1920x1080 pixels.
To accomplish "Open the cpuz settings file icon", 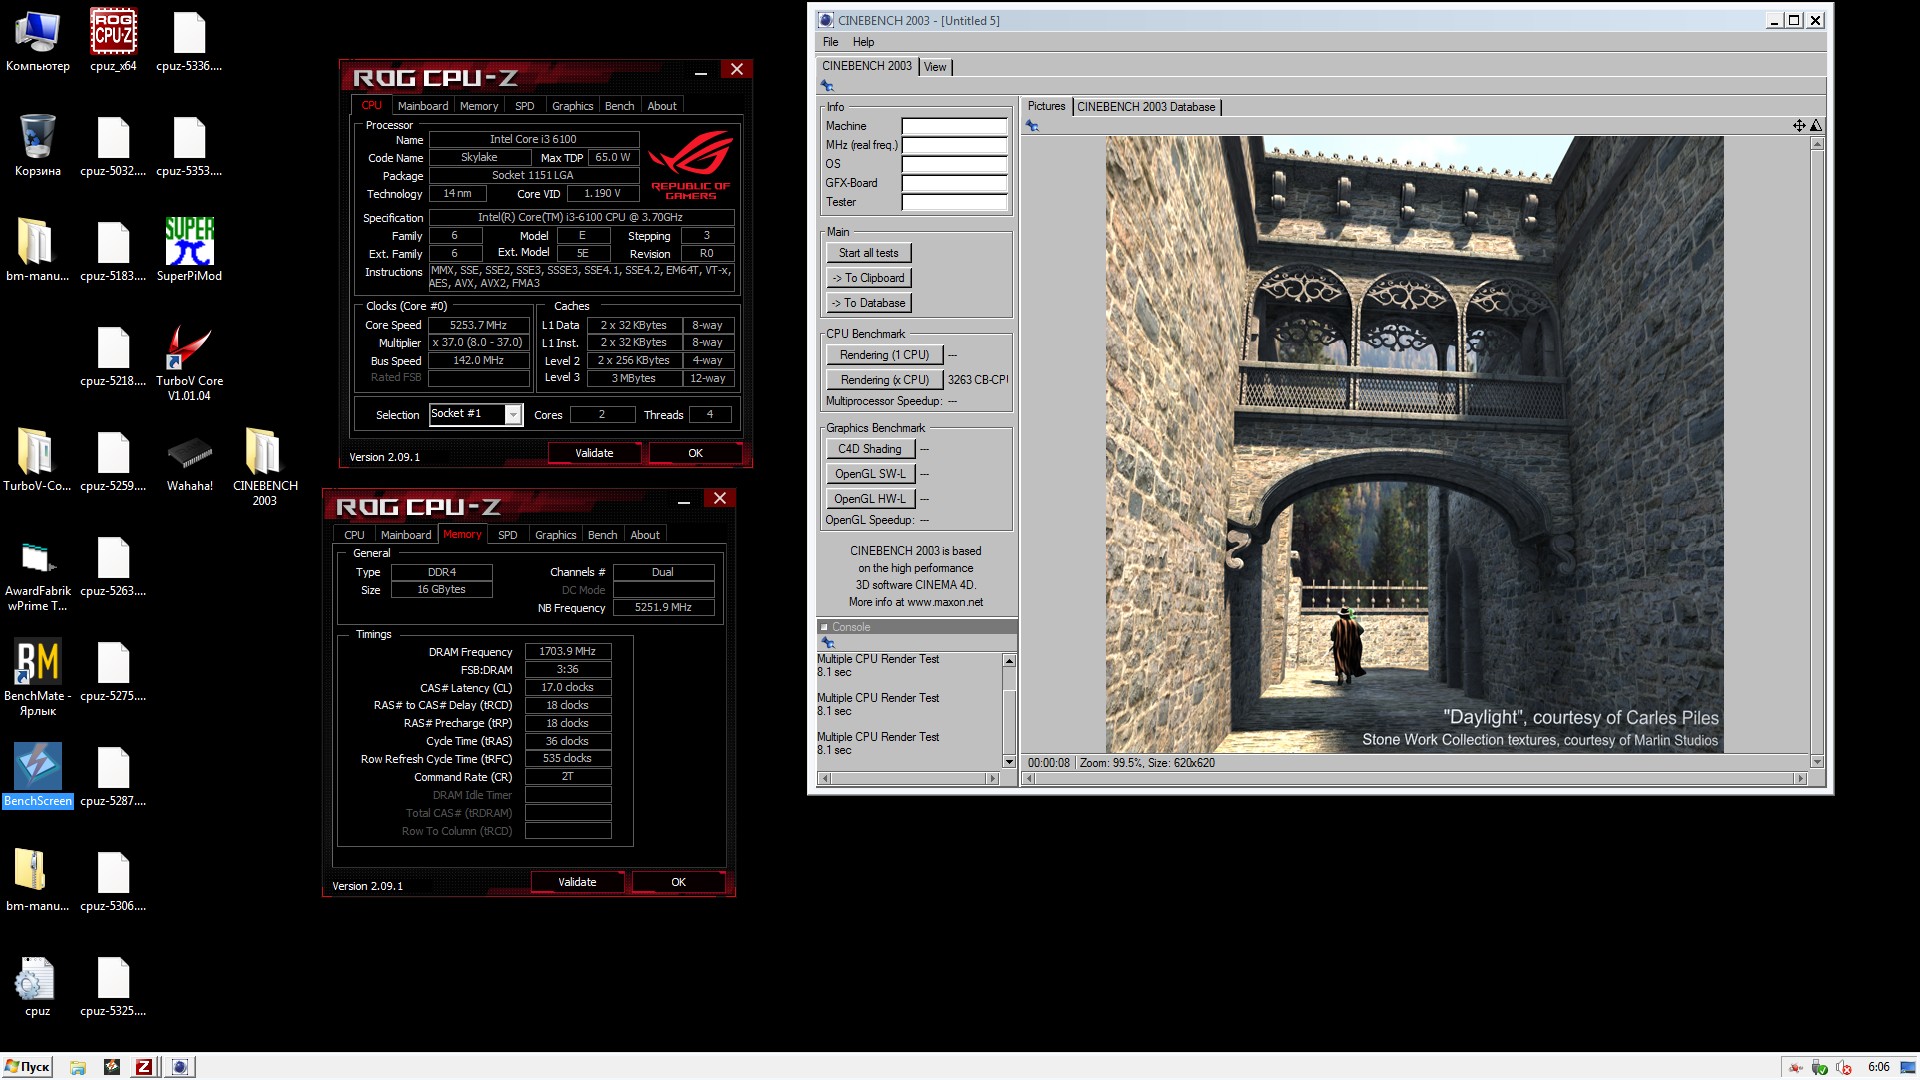I will (37, 985).
